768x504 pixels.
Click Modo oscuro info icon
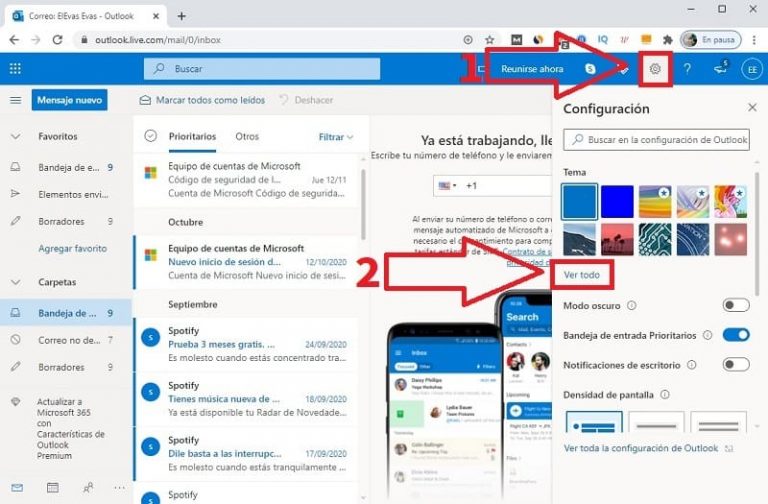point(632,305)
